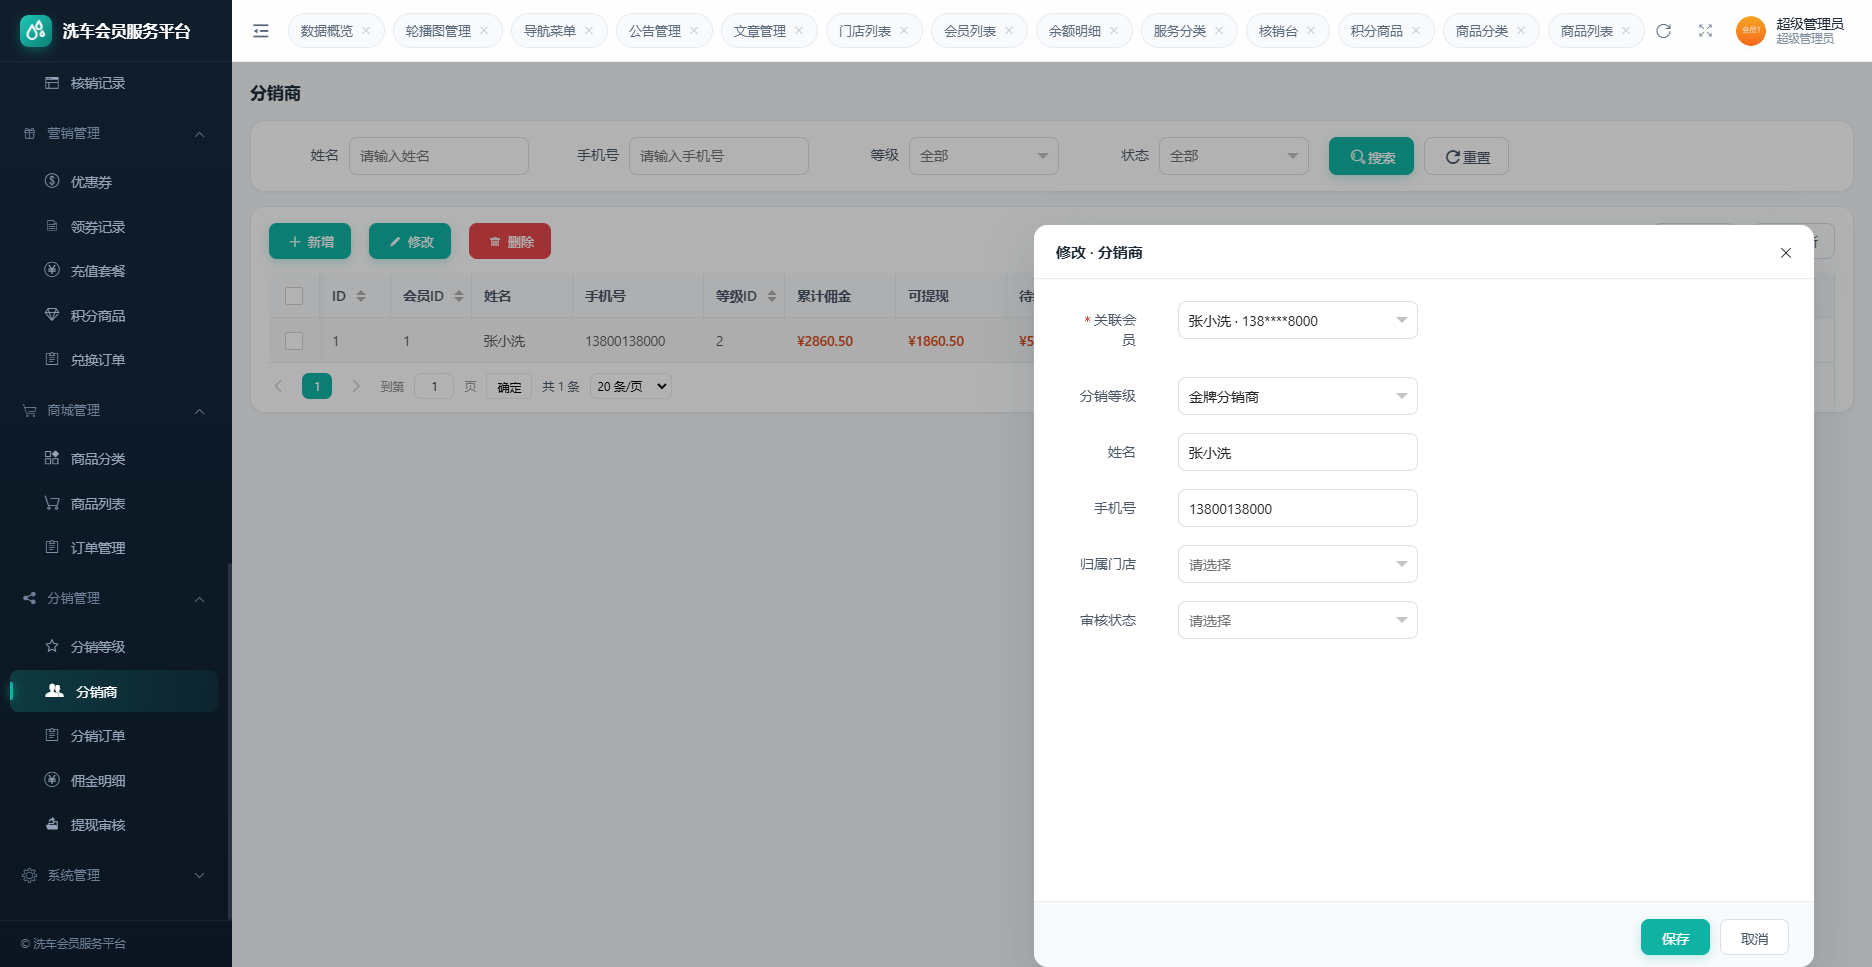
Task: Close the 修改·分销商 dialog
Action: pyautogui.click(x=1786, y=253)
